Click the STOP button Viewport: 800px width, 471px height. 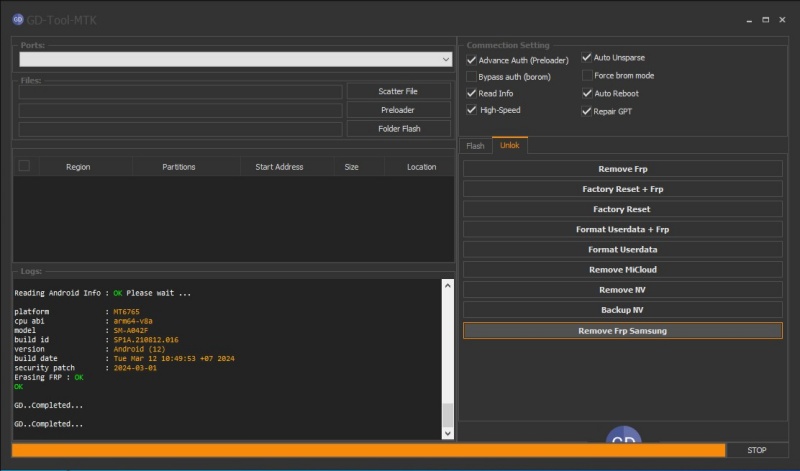(x=757, y=450)
